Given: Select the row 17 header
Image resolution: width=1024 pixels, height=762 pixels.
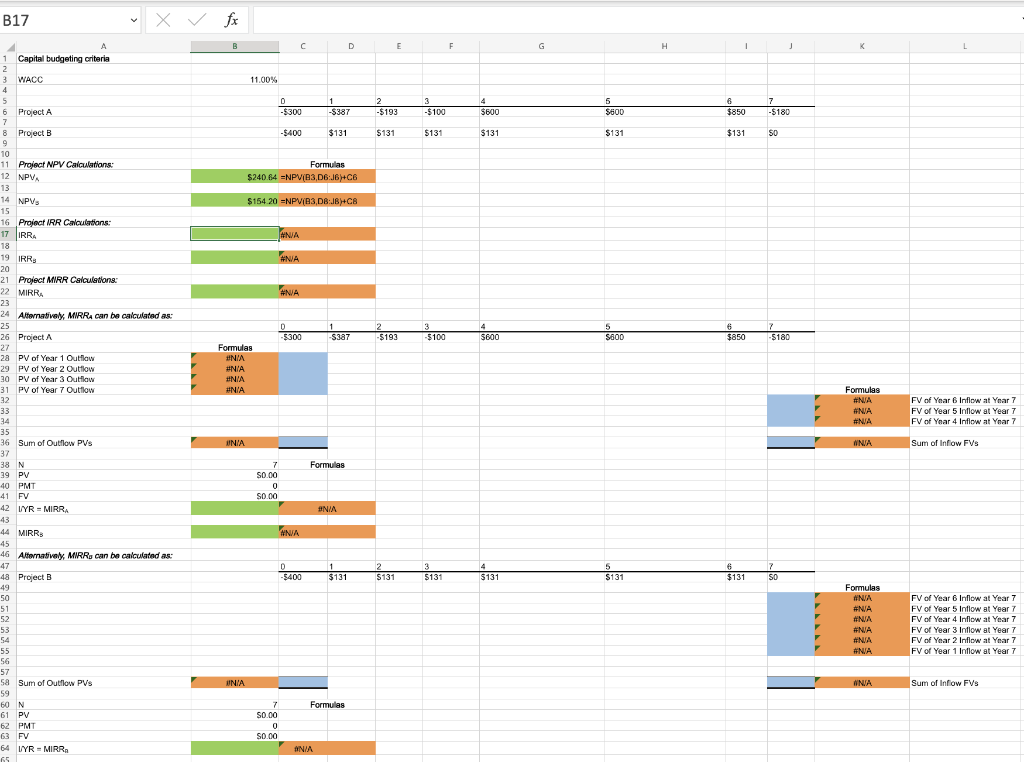Looking at the screenshot, I should click(x=7, y=233).
